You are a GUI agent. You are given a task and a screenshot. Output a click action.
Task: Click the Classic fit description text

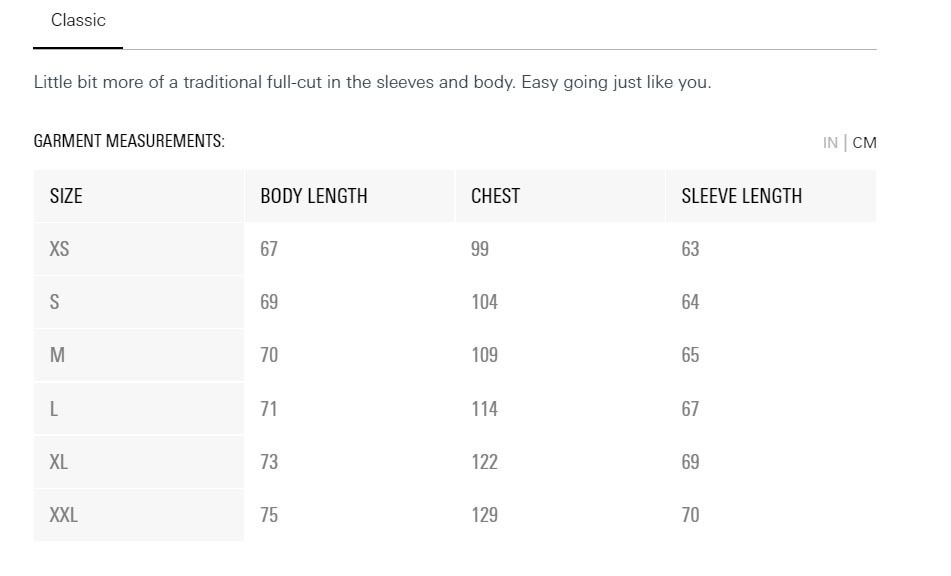pyautogui.click(x=372, y=82)
